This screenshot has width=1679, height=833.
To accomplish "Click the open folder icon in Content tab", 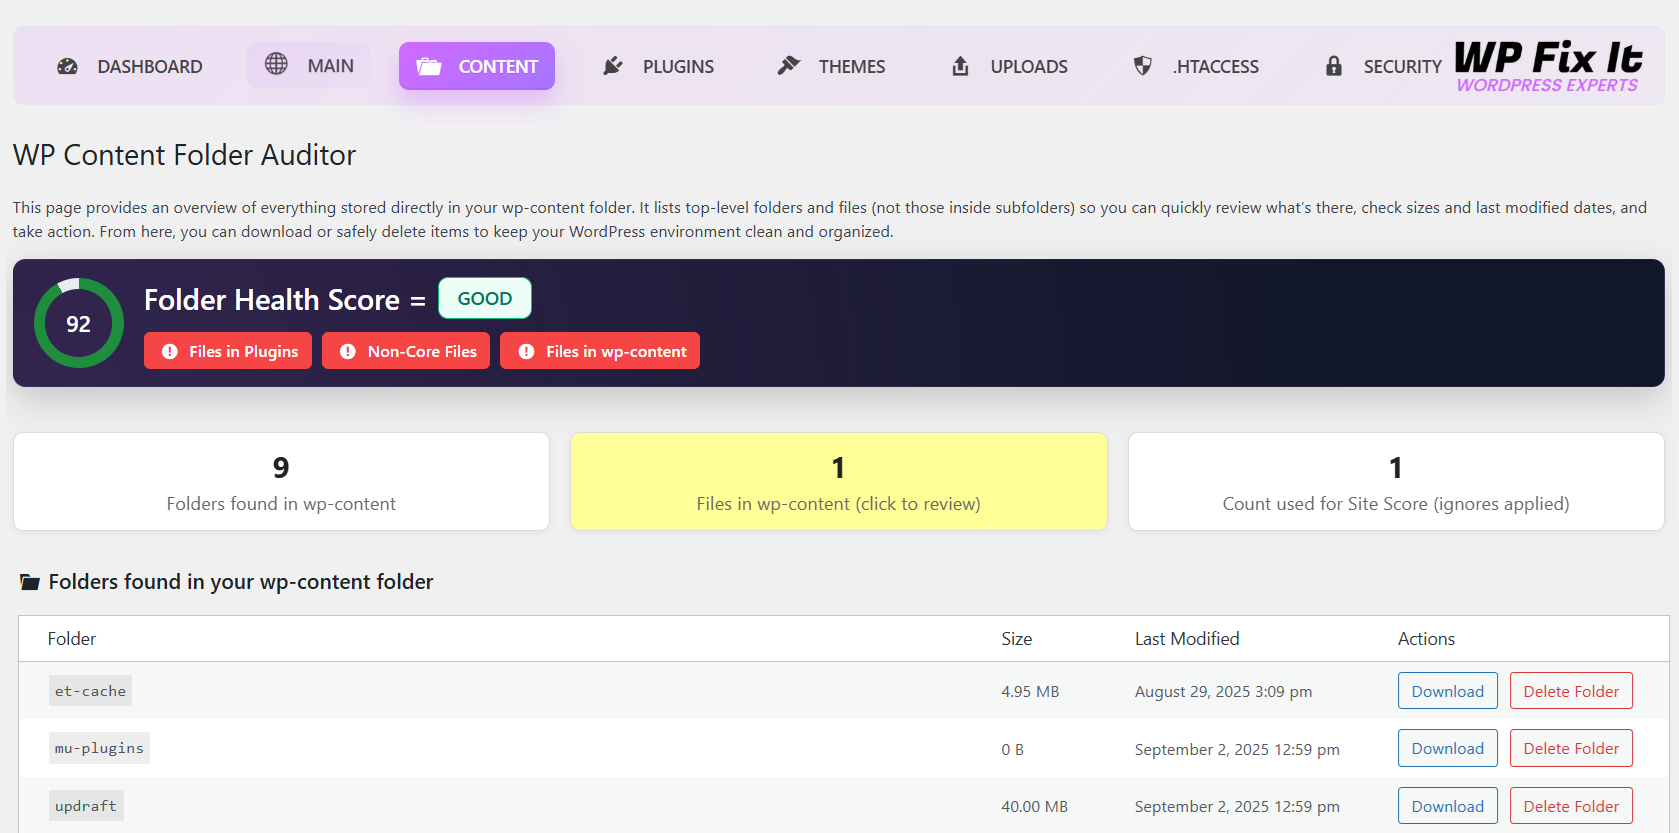I will coord(429,67).
